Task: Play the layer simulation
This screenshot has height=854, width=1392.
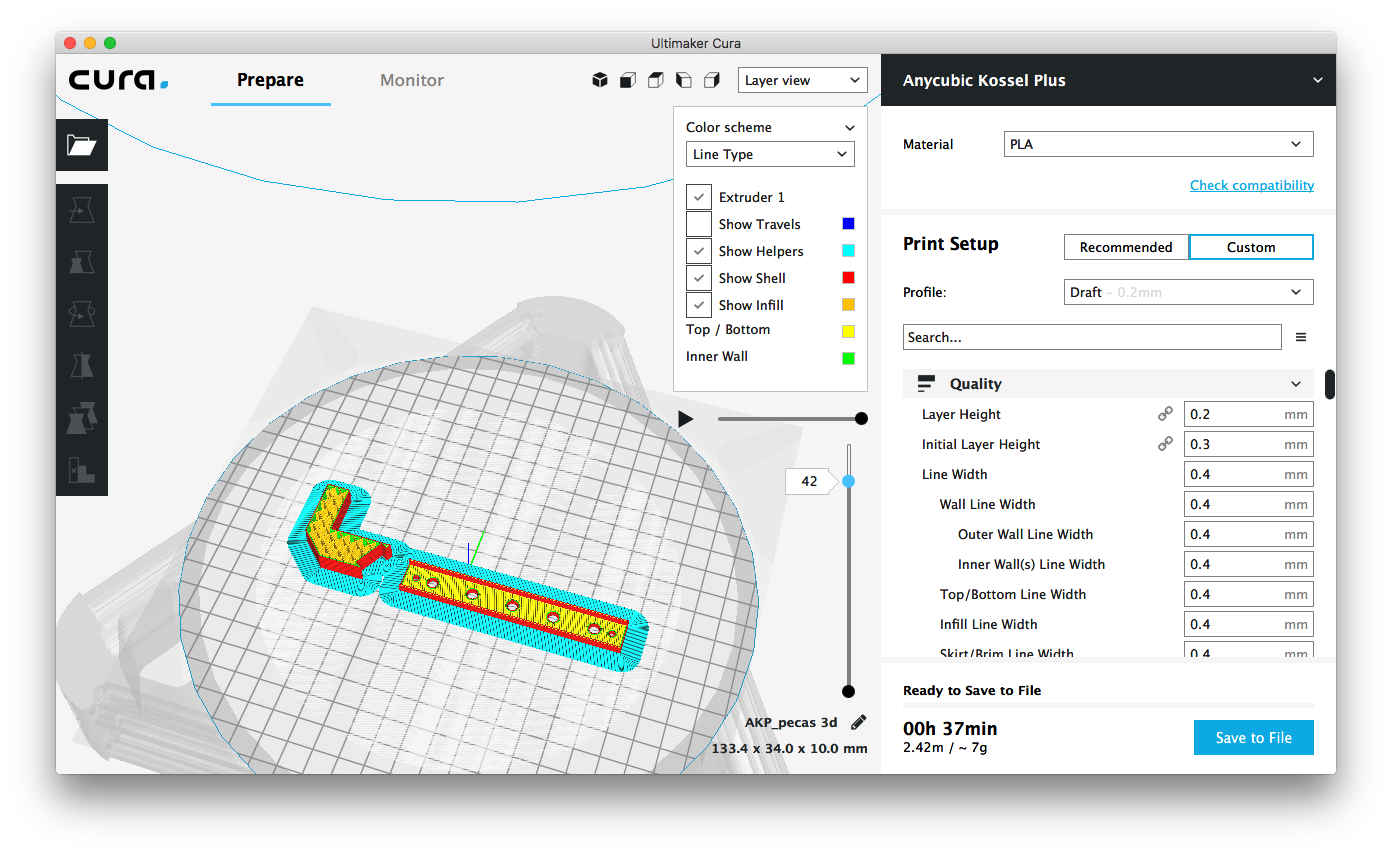Action: (x=686, y=419)
